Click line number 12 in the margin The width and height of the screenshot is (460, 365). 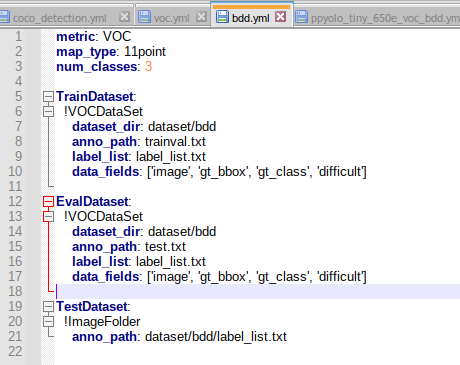point(15,201)
